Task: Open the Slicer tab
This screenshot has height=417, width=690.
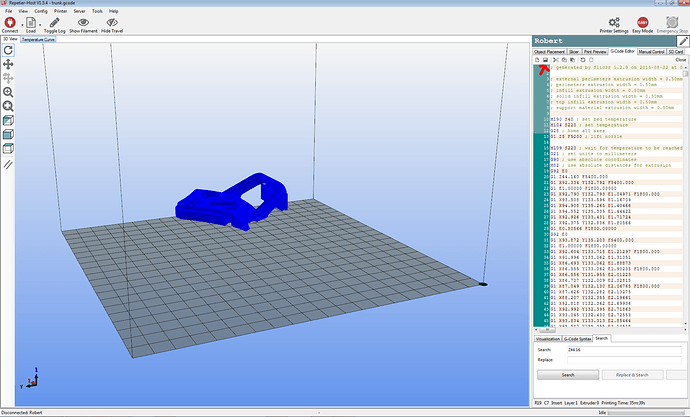Action: tap(574, 52)
